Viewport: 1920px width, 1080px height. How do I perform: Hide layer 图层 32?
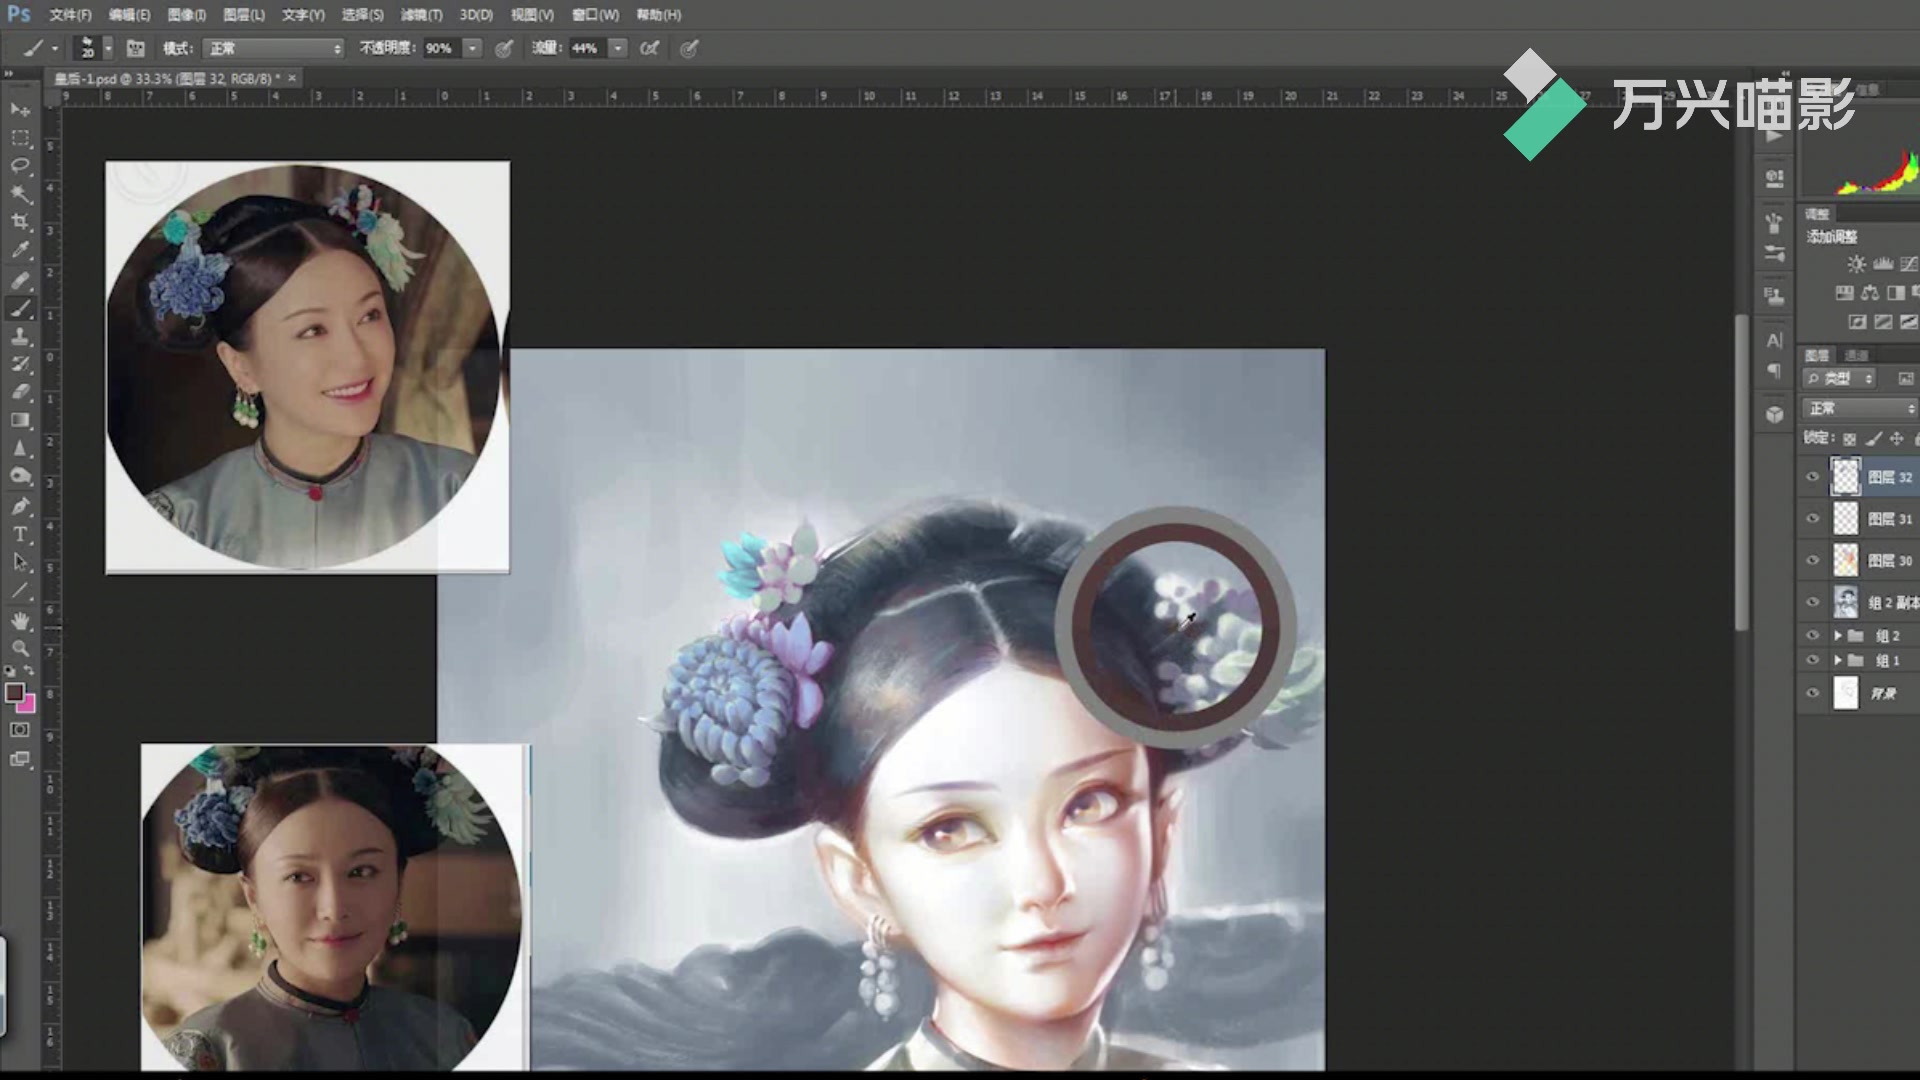[x=1812, y=477]
